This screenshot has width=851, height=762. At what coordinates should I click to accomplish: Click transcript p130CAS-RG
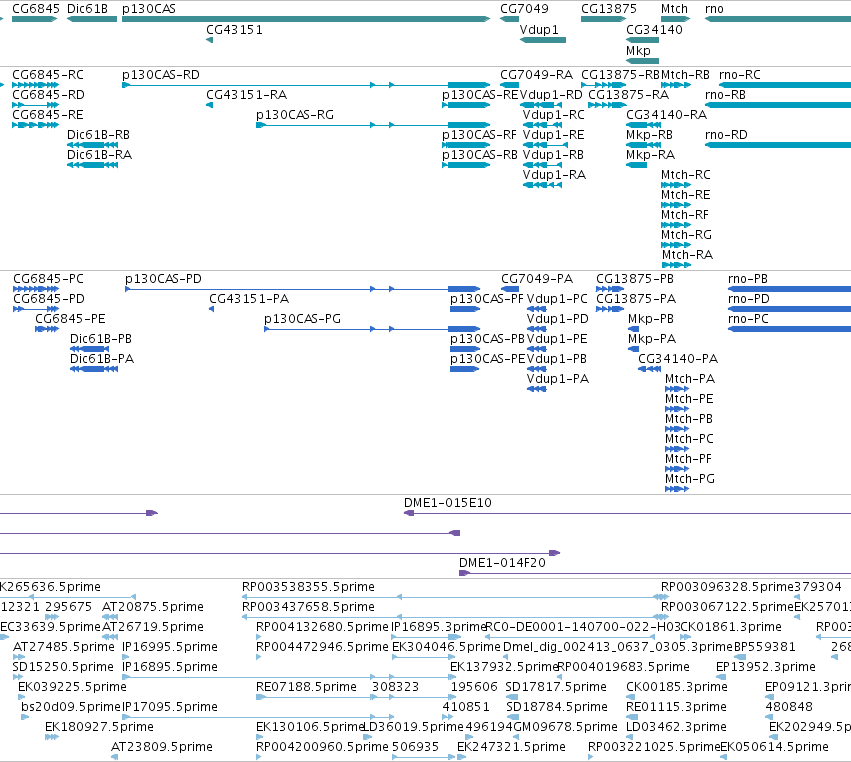(x=295, y=115)
